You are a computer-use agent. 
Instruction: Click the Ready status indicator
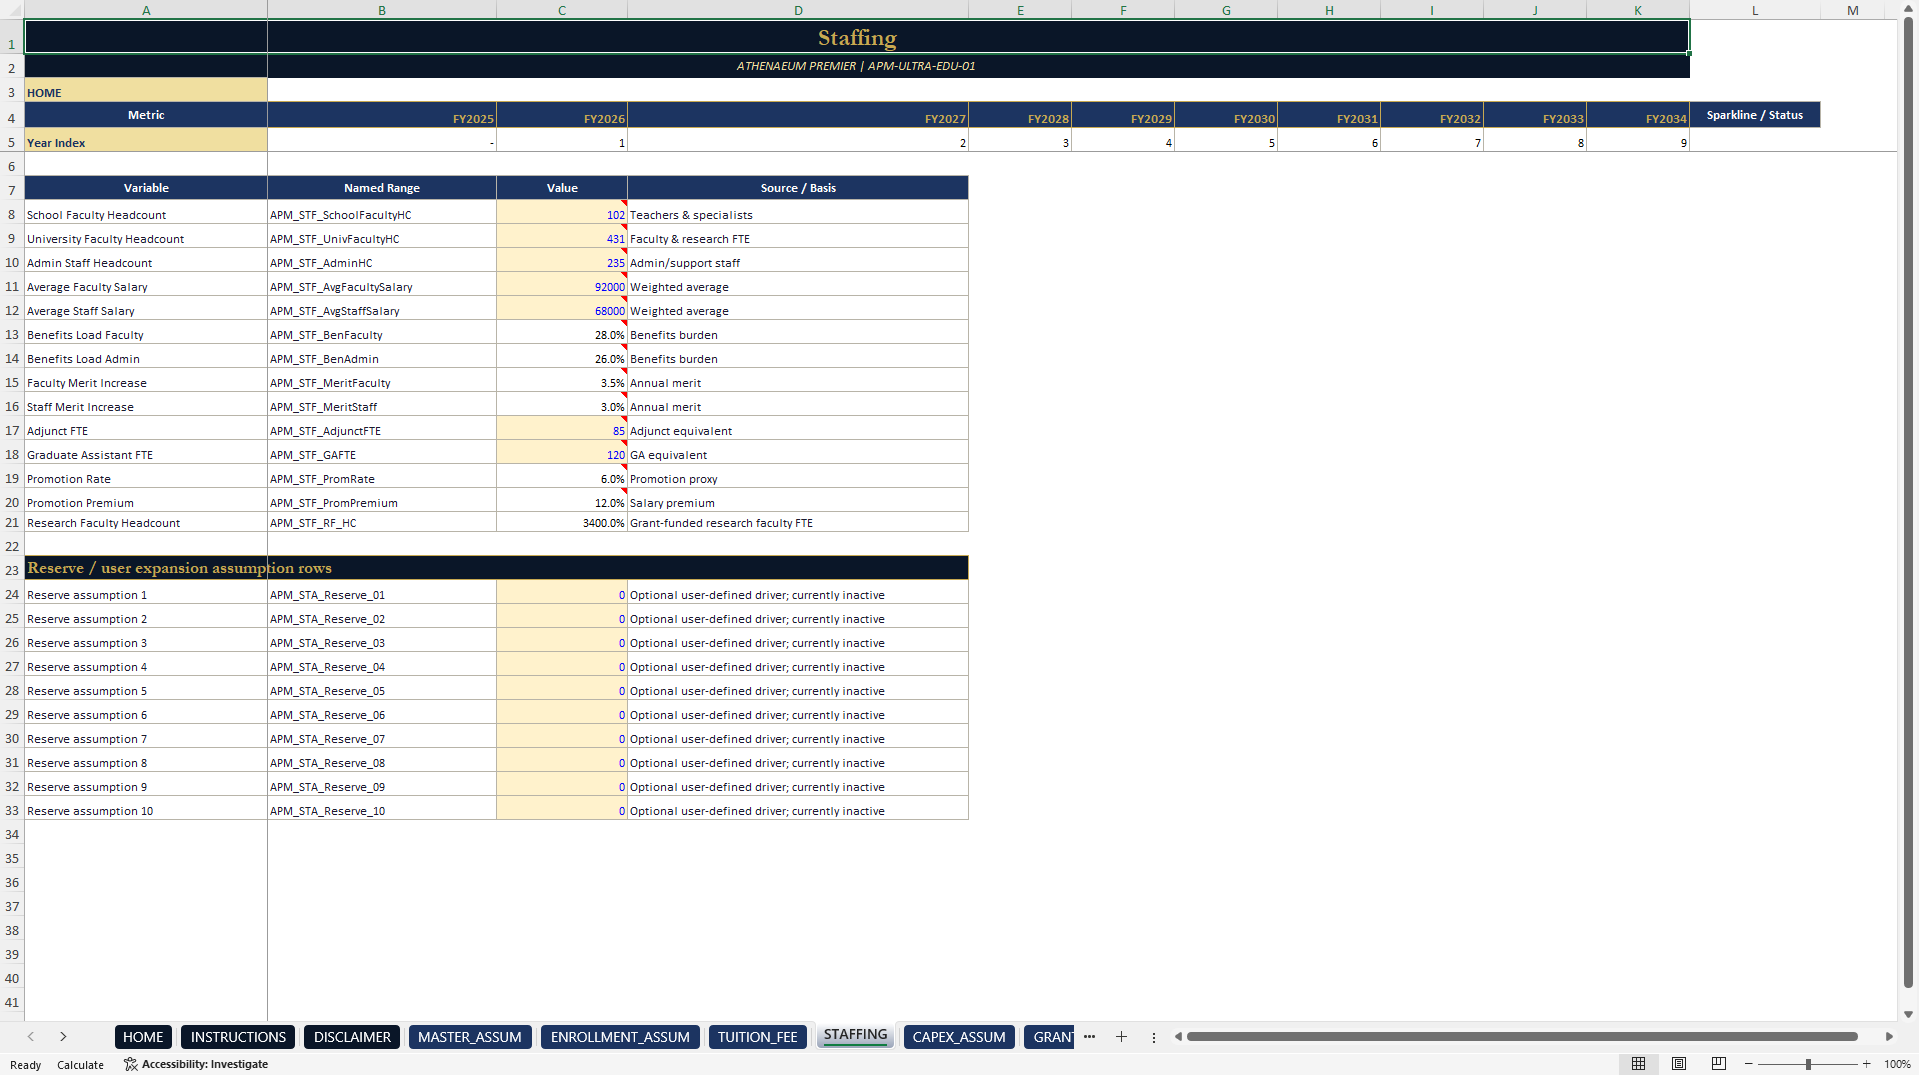(26, 1065)
